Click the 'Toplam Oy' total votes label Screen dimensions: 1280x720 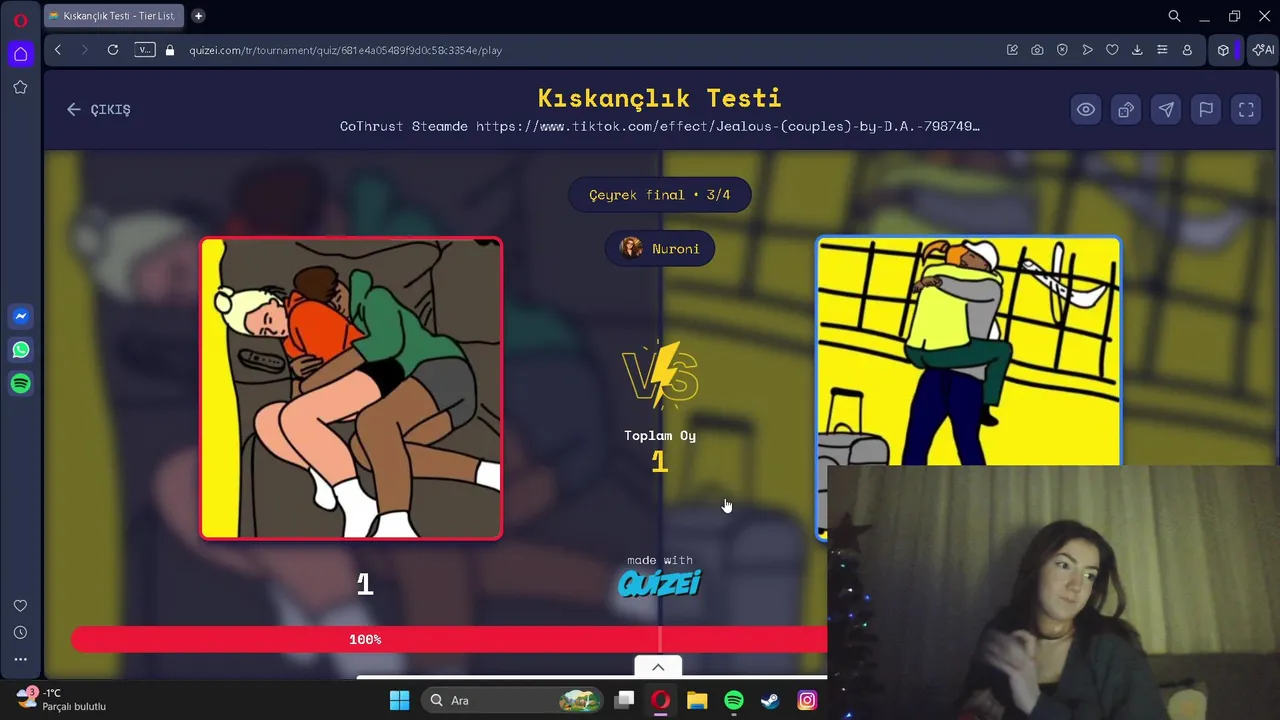point(660,436)
